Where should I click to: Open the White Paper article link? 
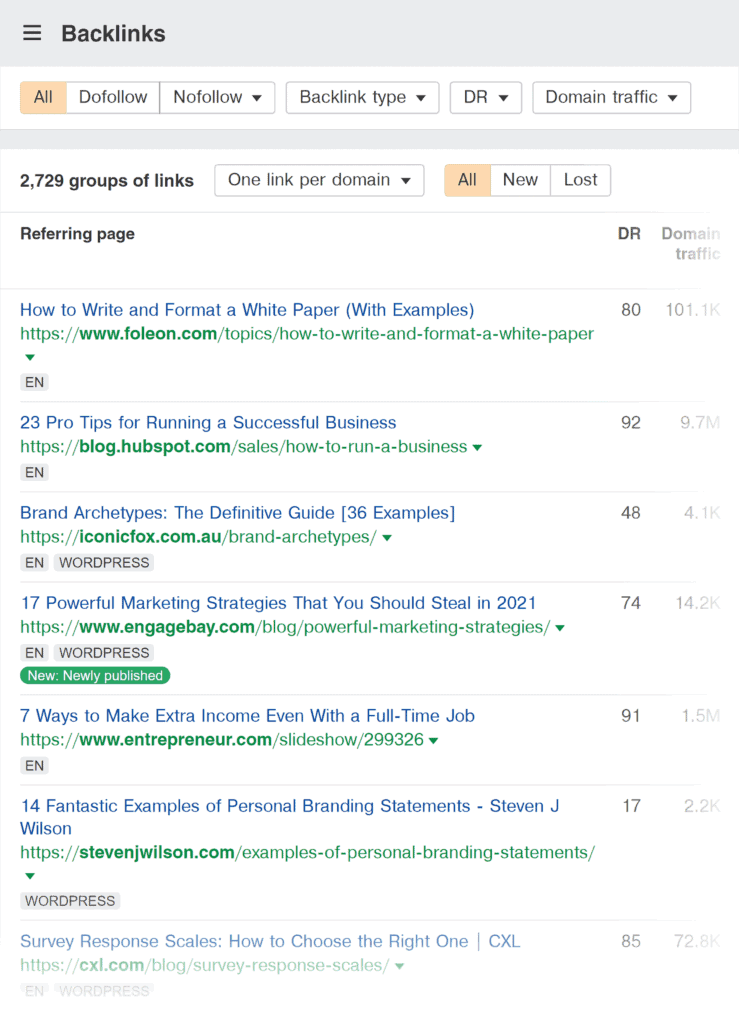coord(249,309)
